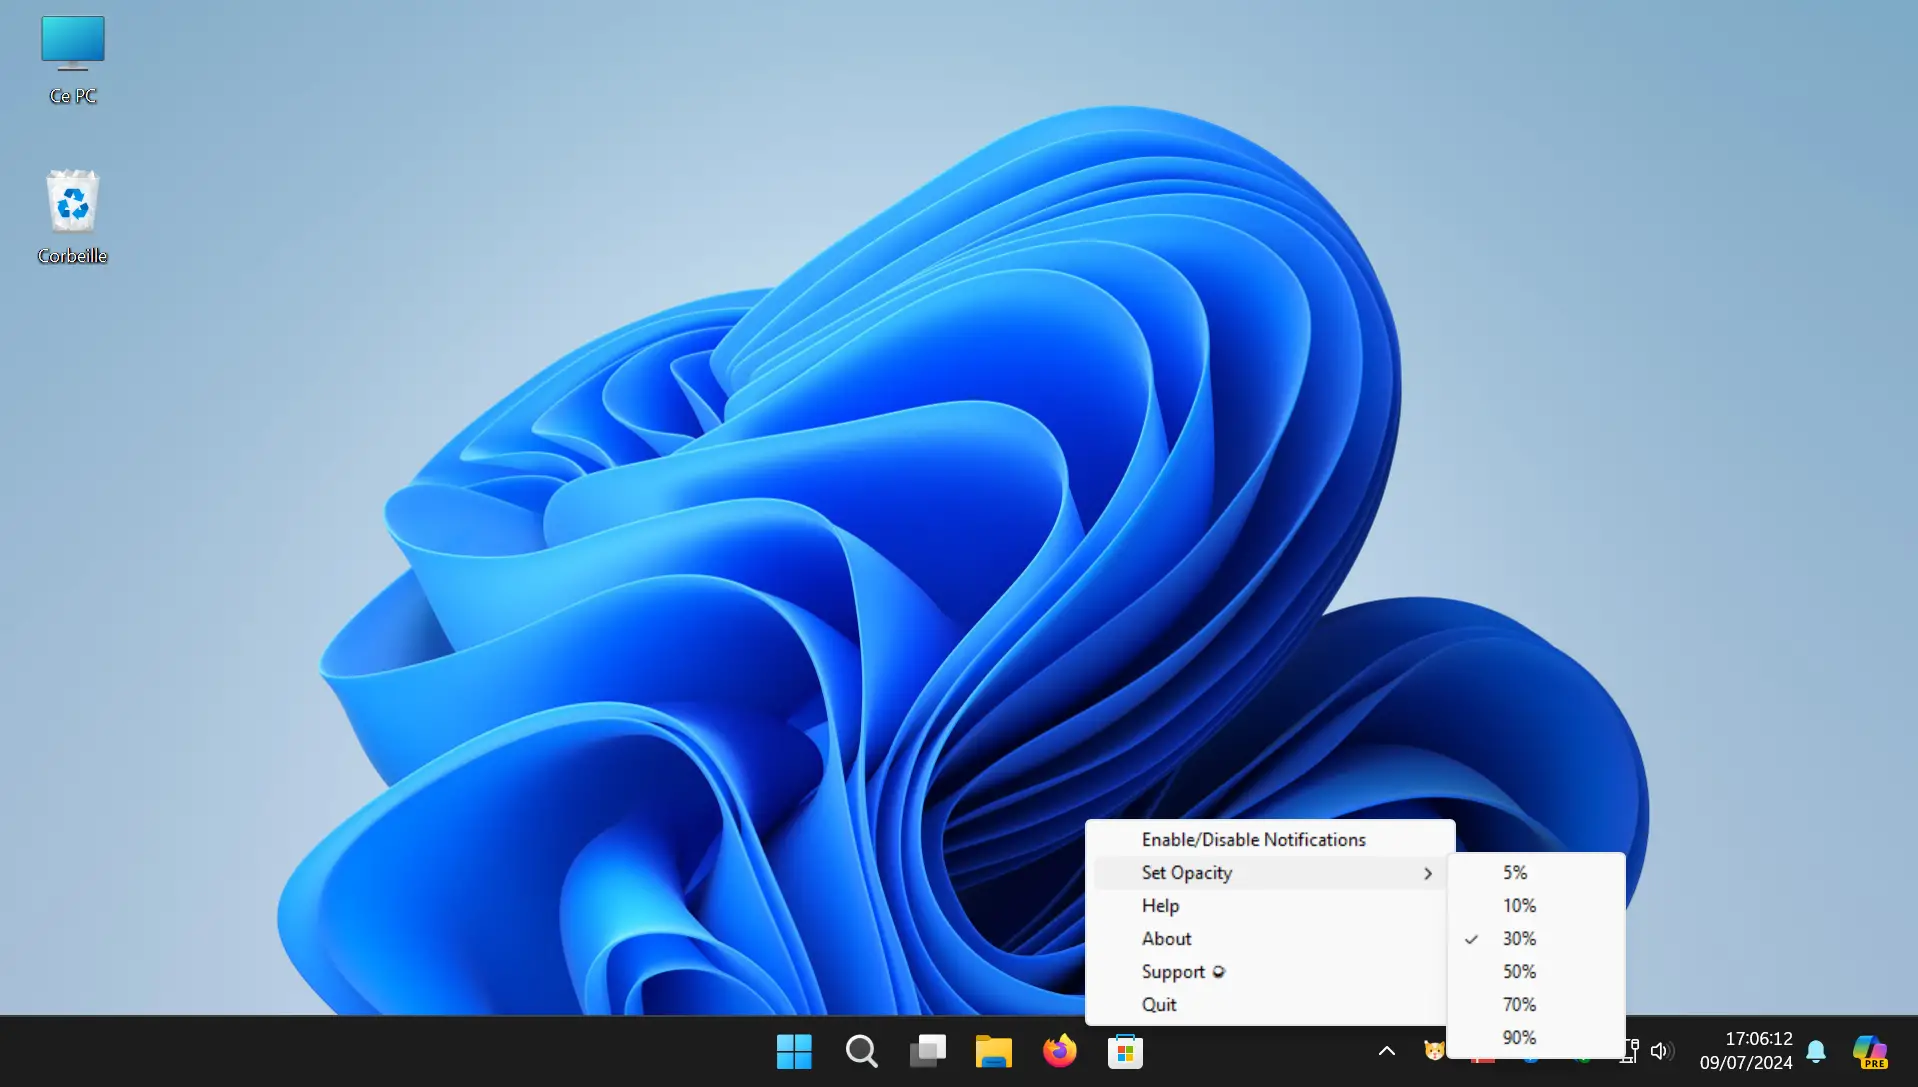Expand the Set Opacity submenu
Viewport: 1918px width, 1087px height.
point(1269,873)
